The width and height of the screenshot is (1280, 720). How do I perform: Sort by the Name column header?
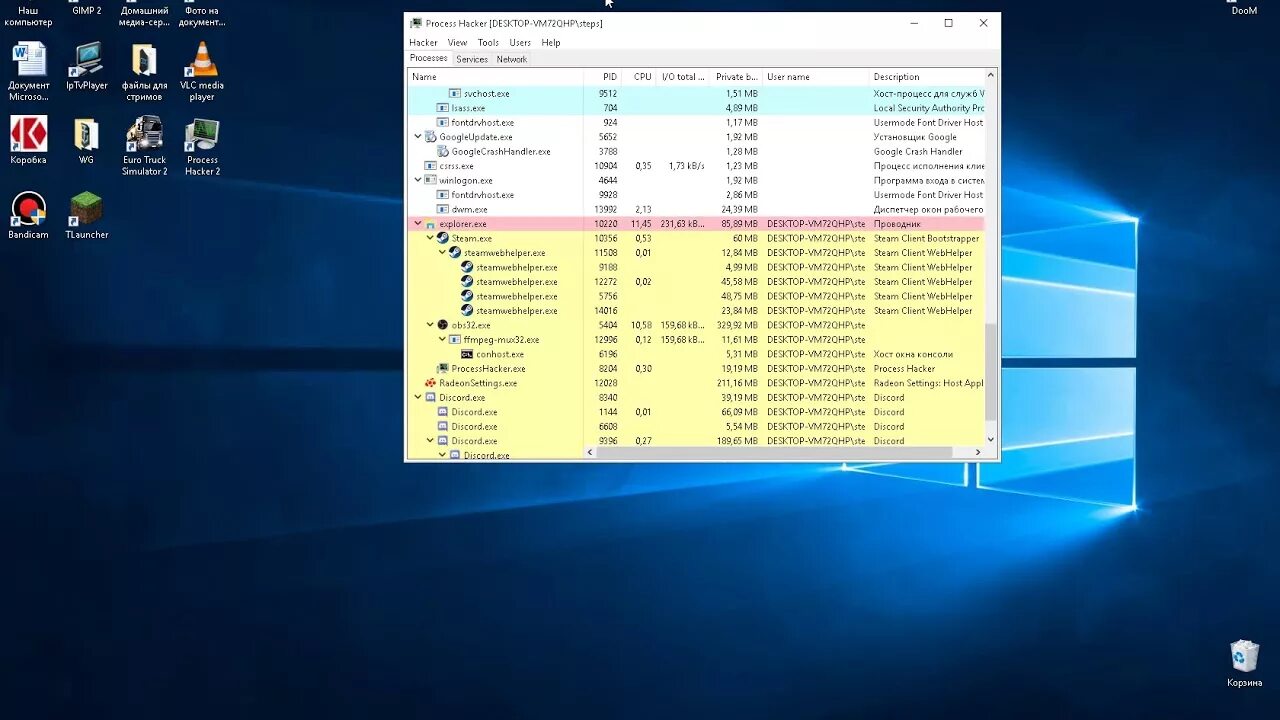(495, 77)
